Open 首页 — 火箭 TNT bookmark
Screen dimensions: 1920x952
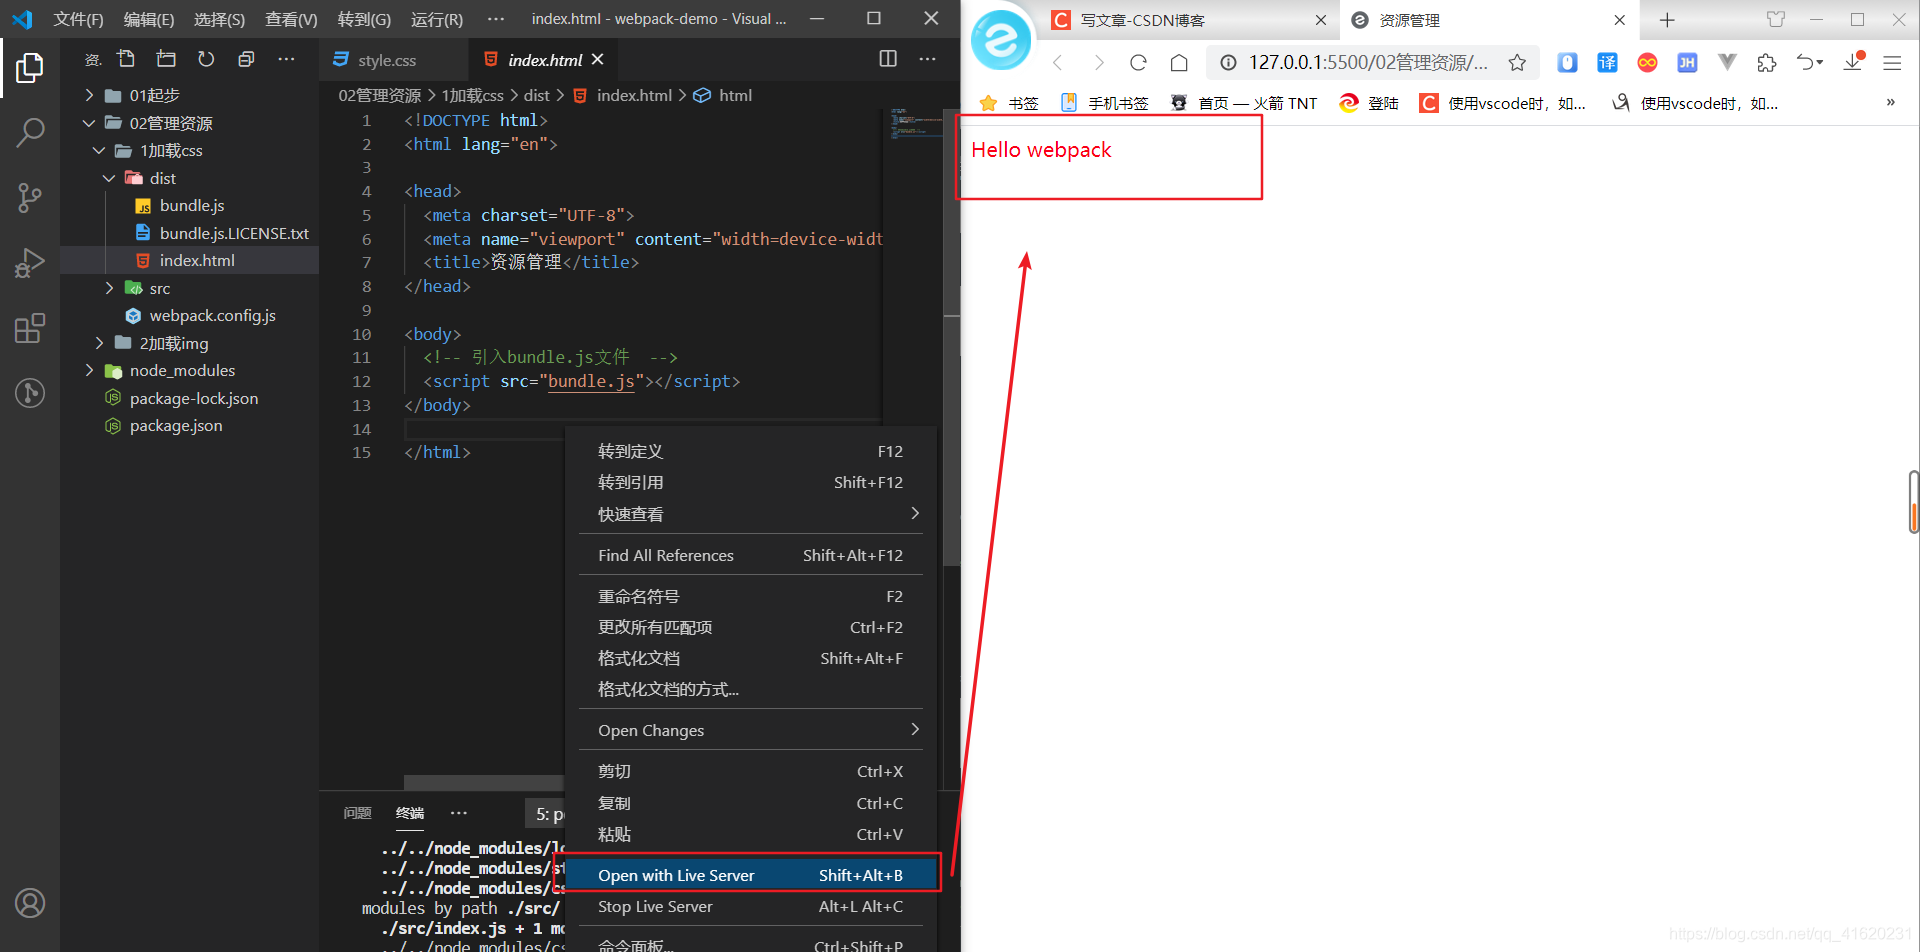(1244, 103)
